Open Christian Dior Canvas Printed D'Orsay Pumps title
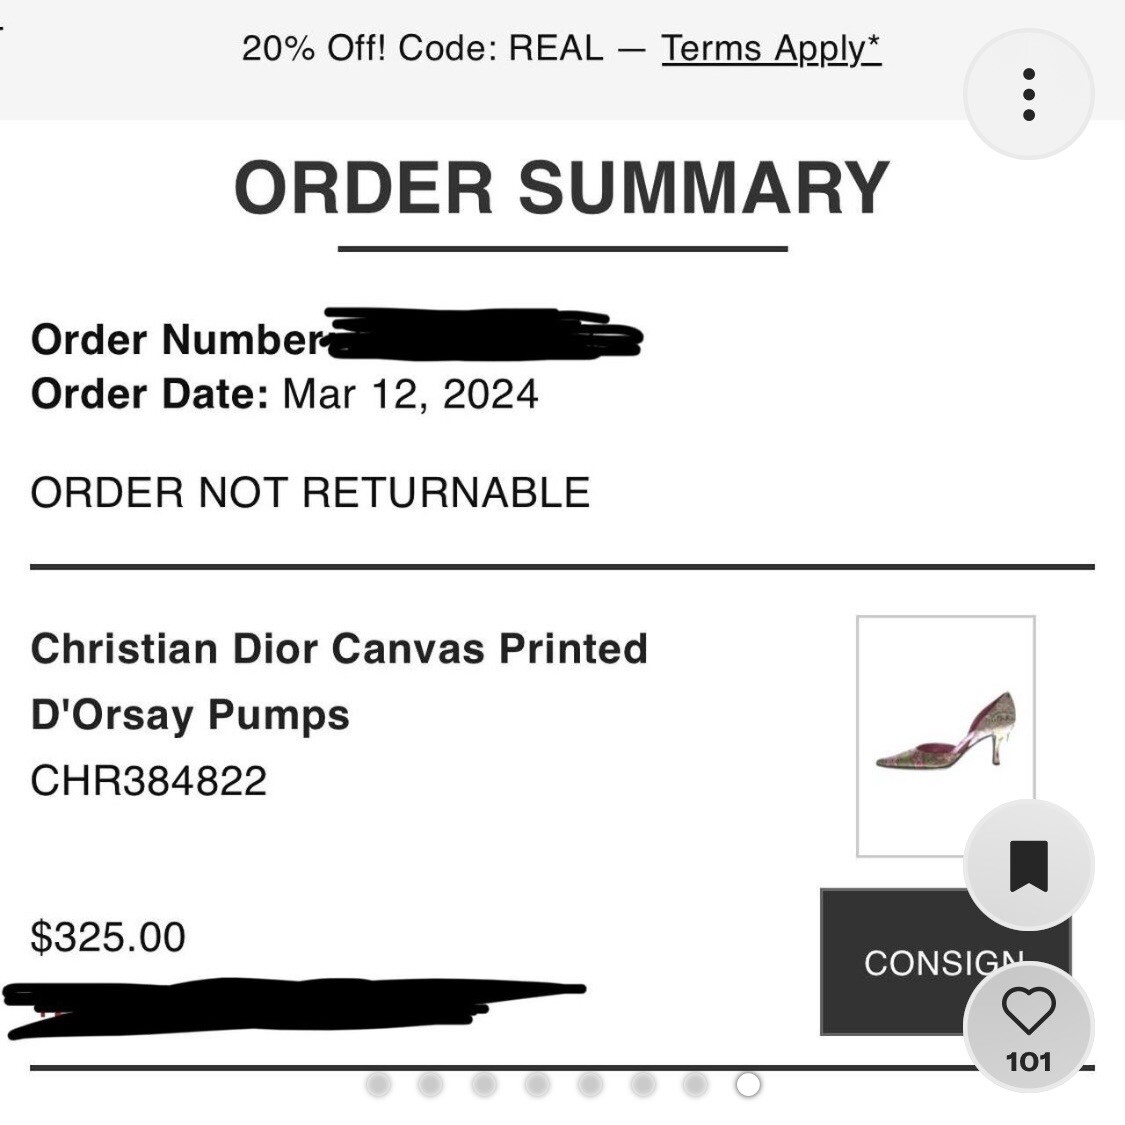 (339, 682)
